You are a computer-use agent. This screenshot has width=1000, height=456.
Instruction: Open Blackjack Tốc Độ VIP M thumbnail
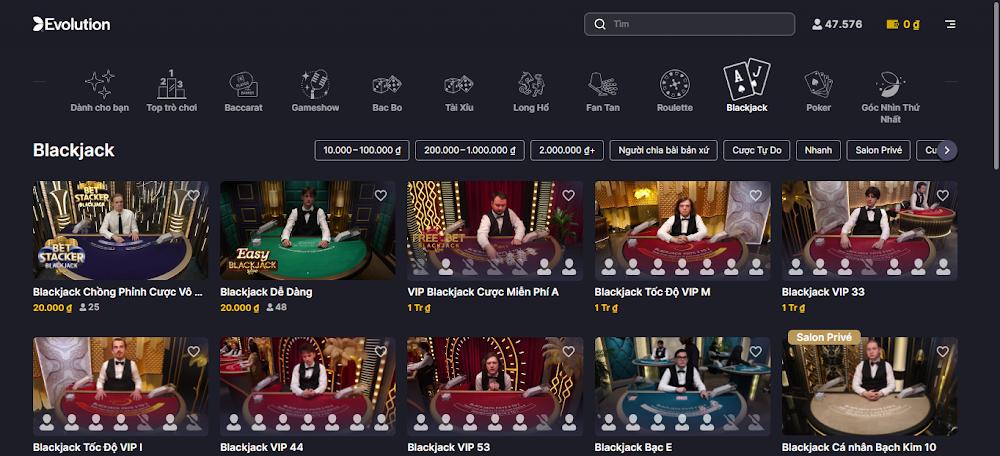coord(682,230)
